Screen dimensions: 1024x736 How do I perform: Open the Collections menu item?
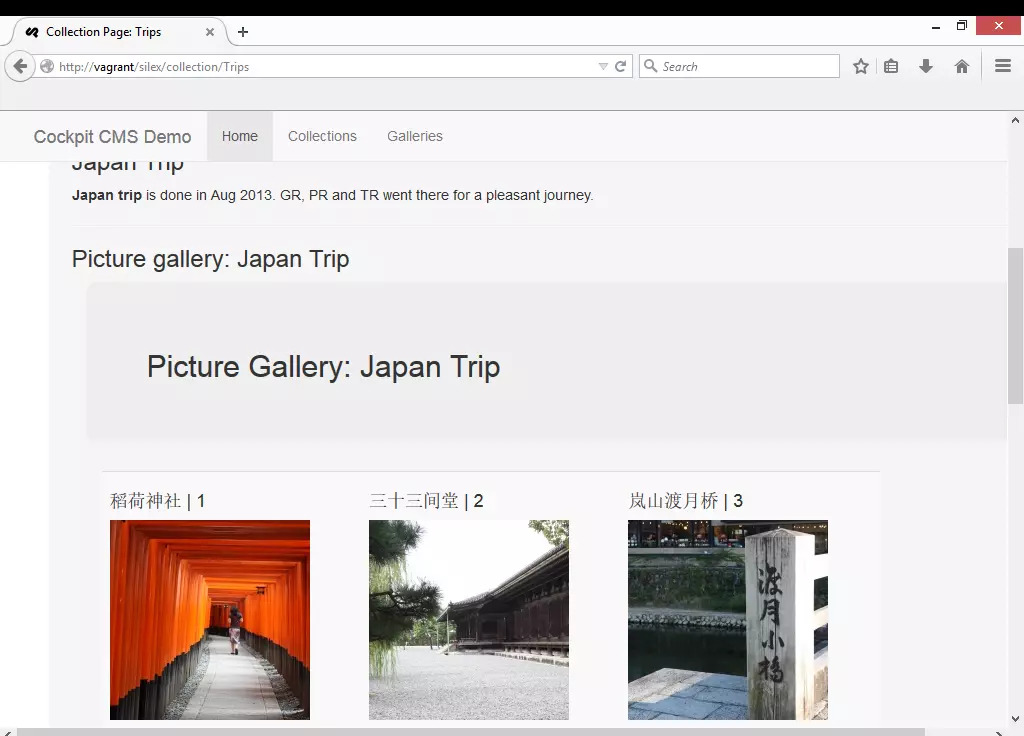322,136
